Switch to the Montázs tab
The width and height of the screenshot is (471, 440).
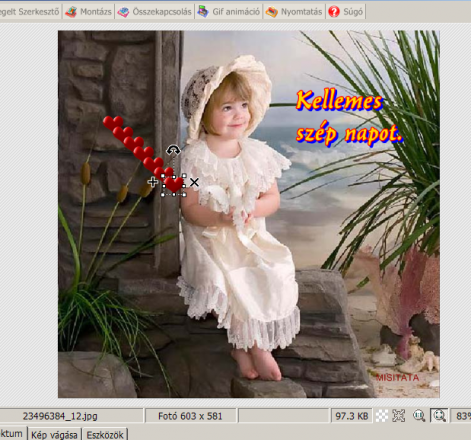coord(88,12)
